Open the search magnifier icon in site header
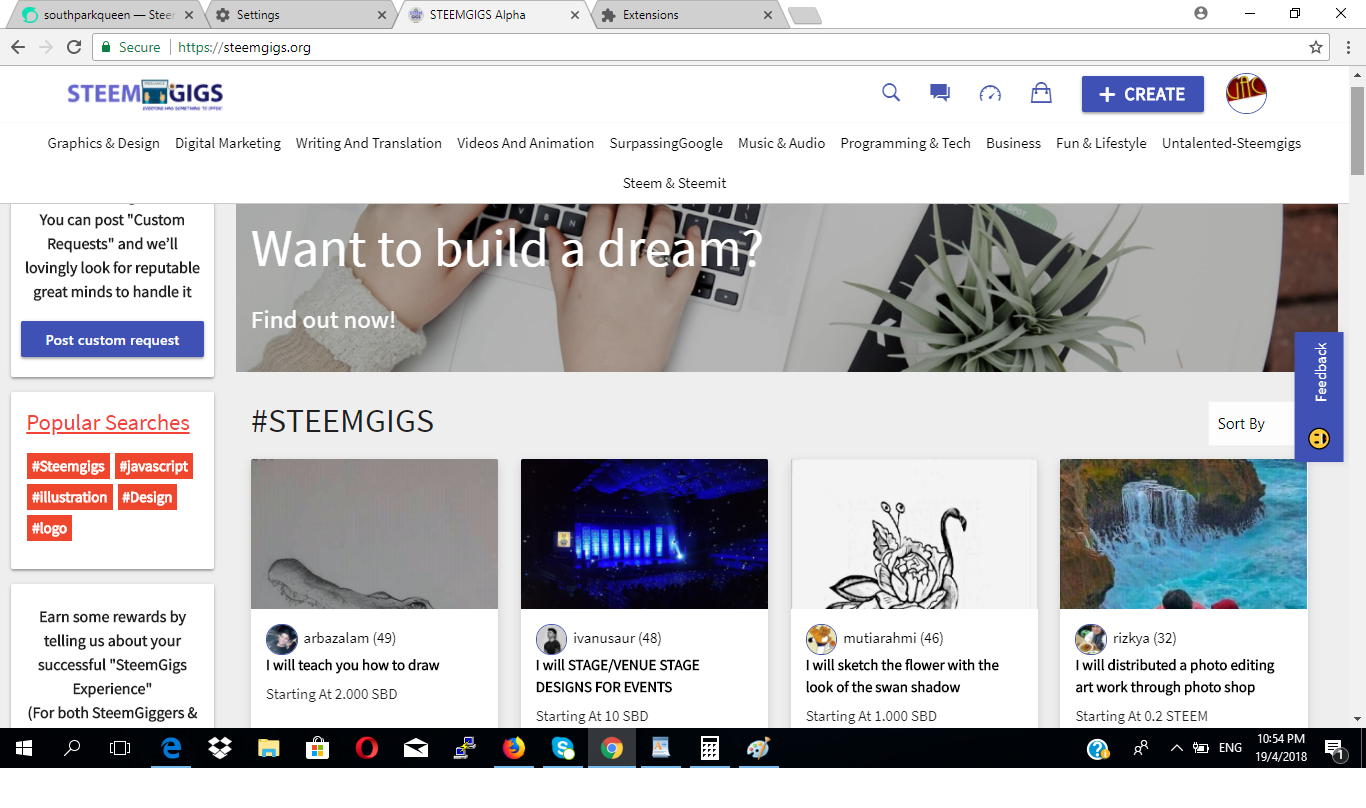 point(891,93)
